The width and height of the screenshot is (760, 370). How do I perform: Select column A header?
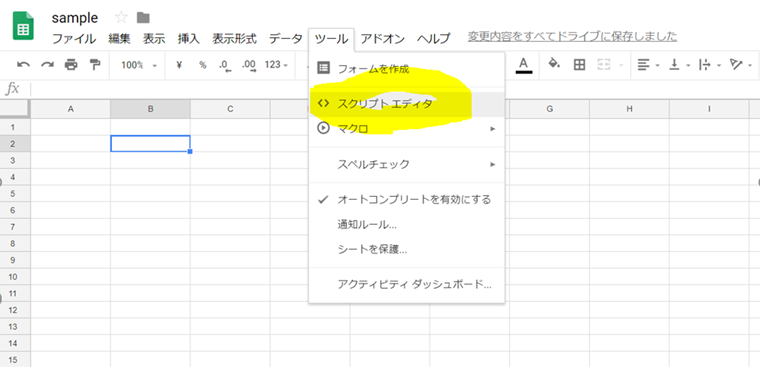(71, 109)
